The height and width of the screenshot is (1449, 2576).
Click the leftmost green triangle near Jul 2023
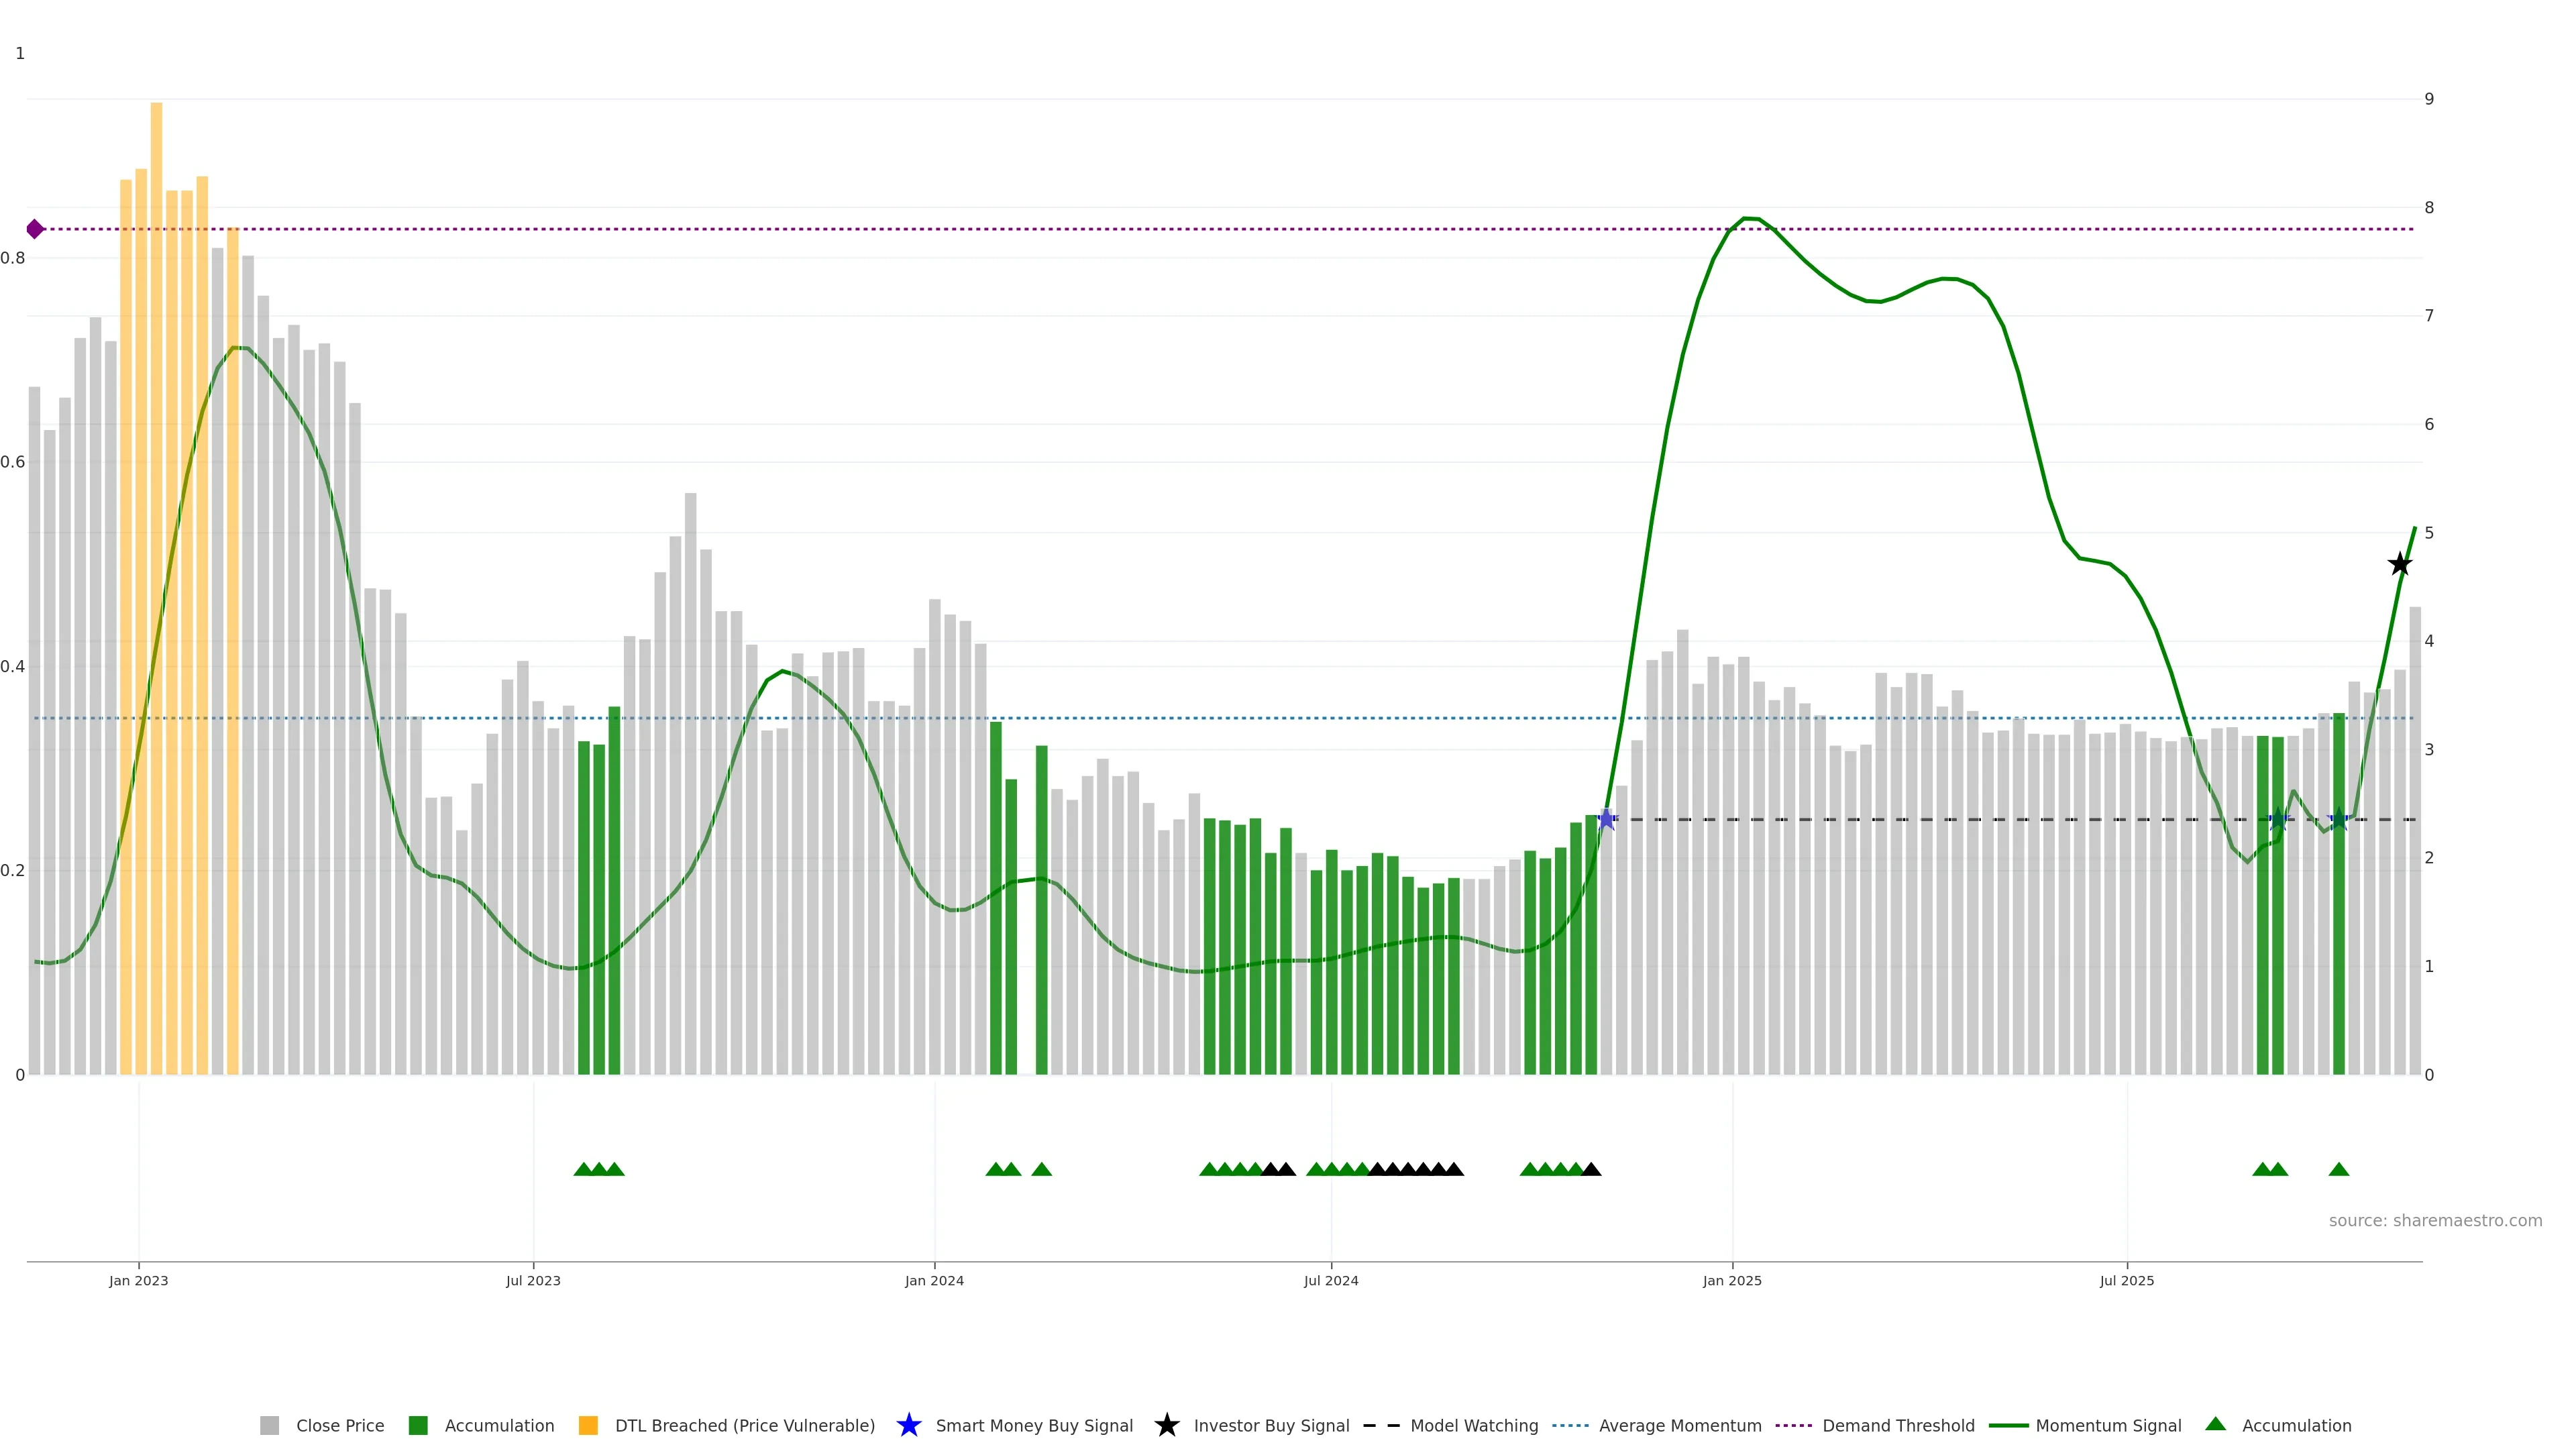click(583, 1169)
